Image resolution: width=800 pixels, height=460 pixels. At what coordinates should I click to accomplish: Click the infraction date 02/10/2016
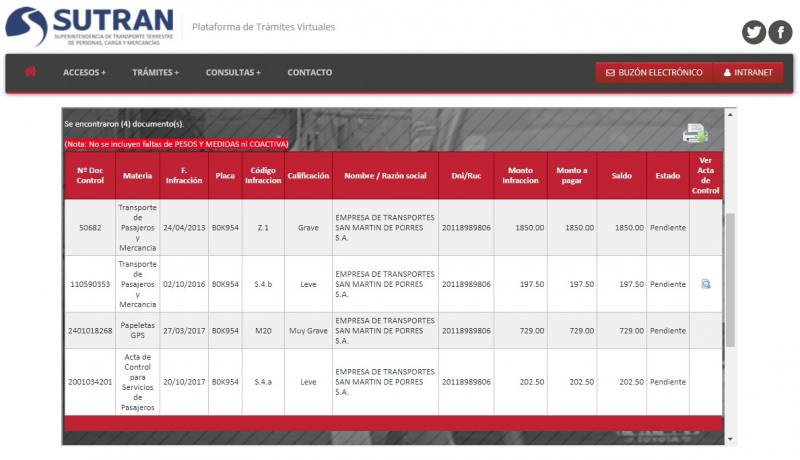coord(184,284)
